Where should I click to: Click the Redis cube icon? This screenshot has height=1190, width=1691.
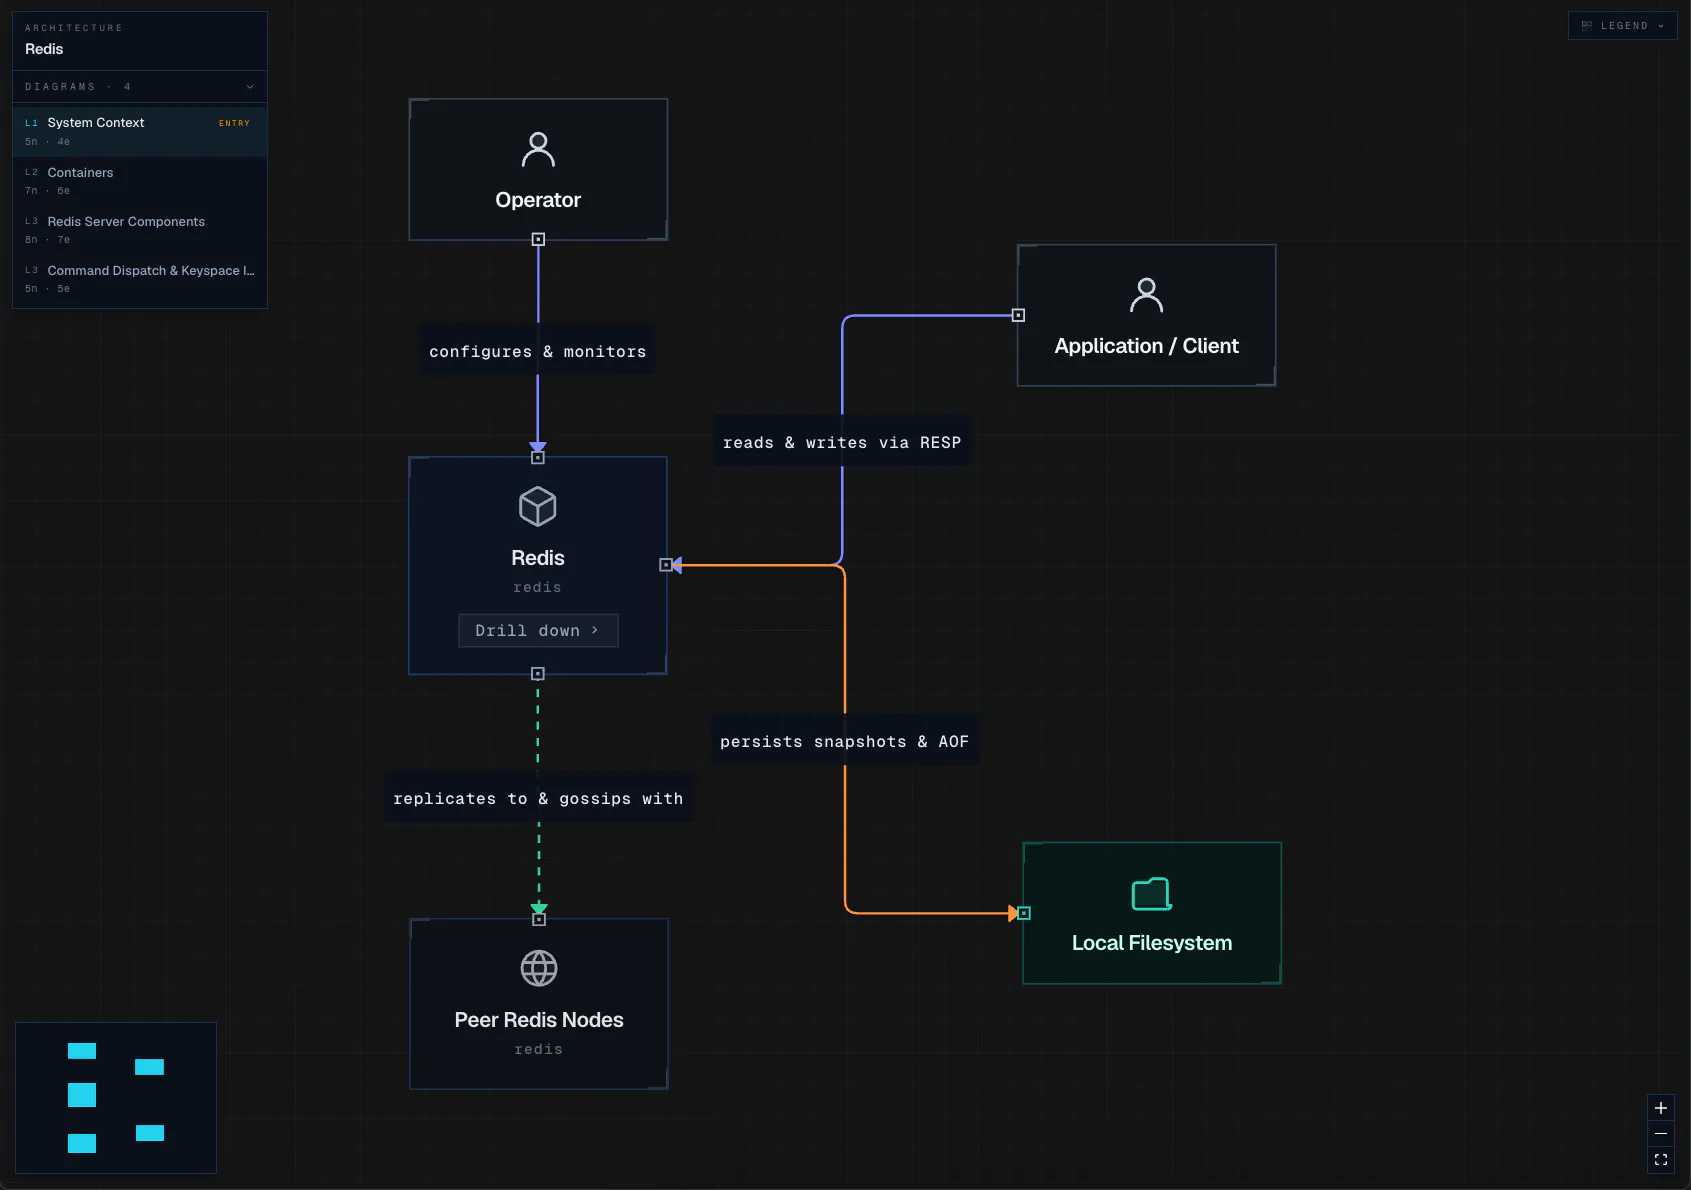click(538, 506)
